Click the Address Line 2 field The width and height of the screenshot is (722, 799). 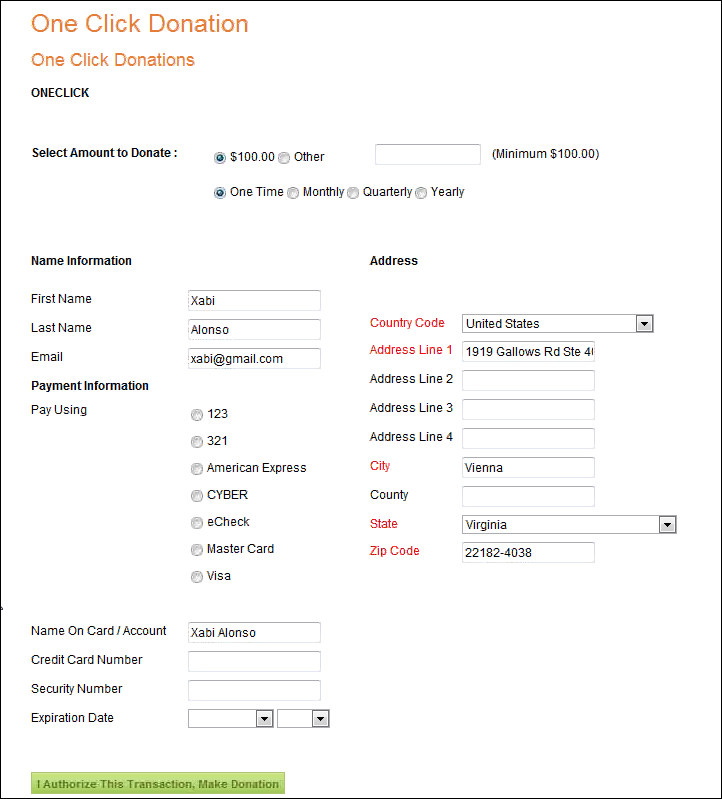click(x=528, y=380)
